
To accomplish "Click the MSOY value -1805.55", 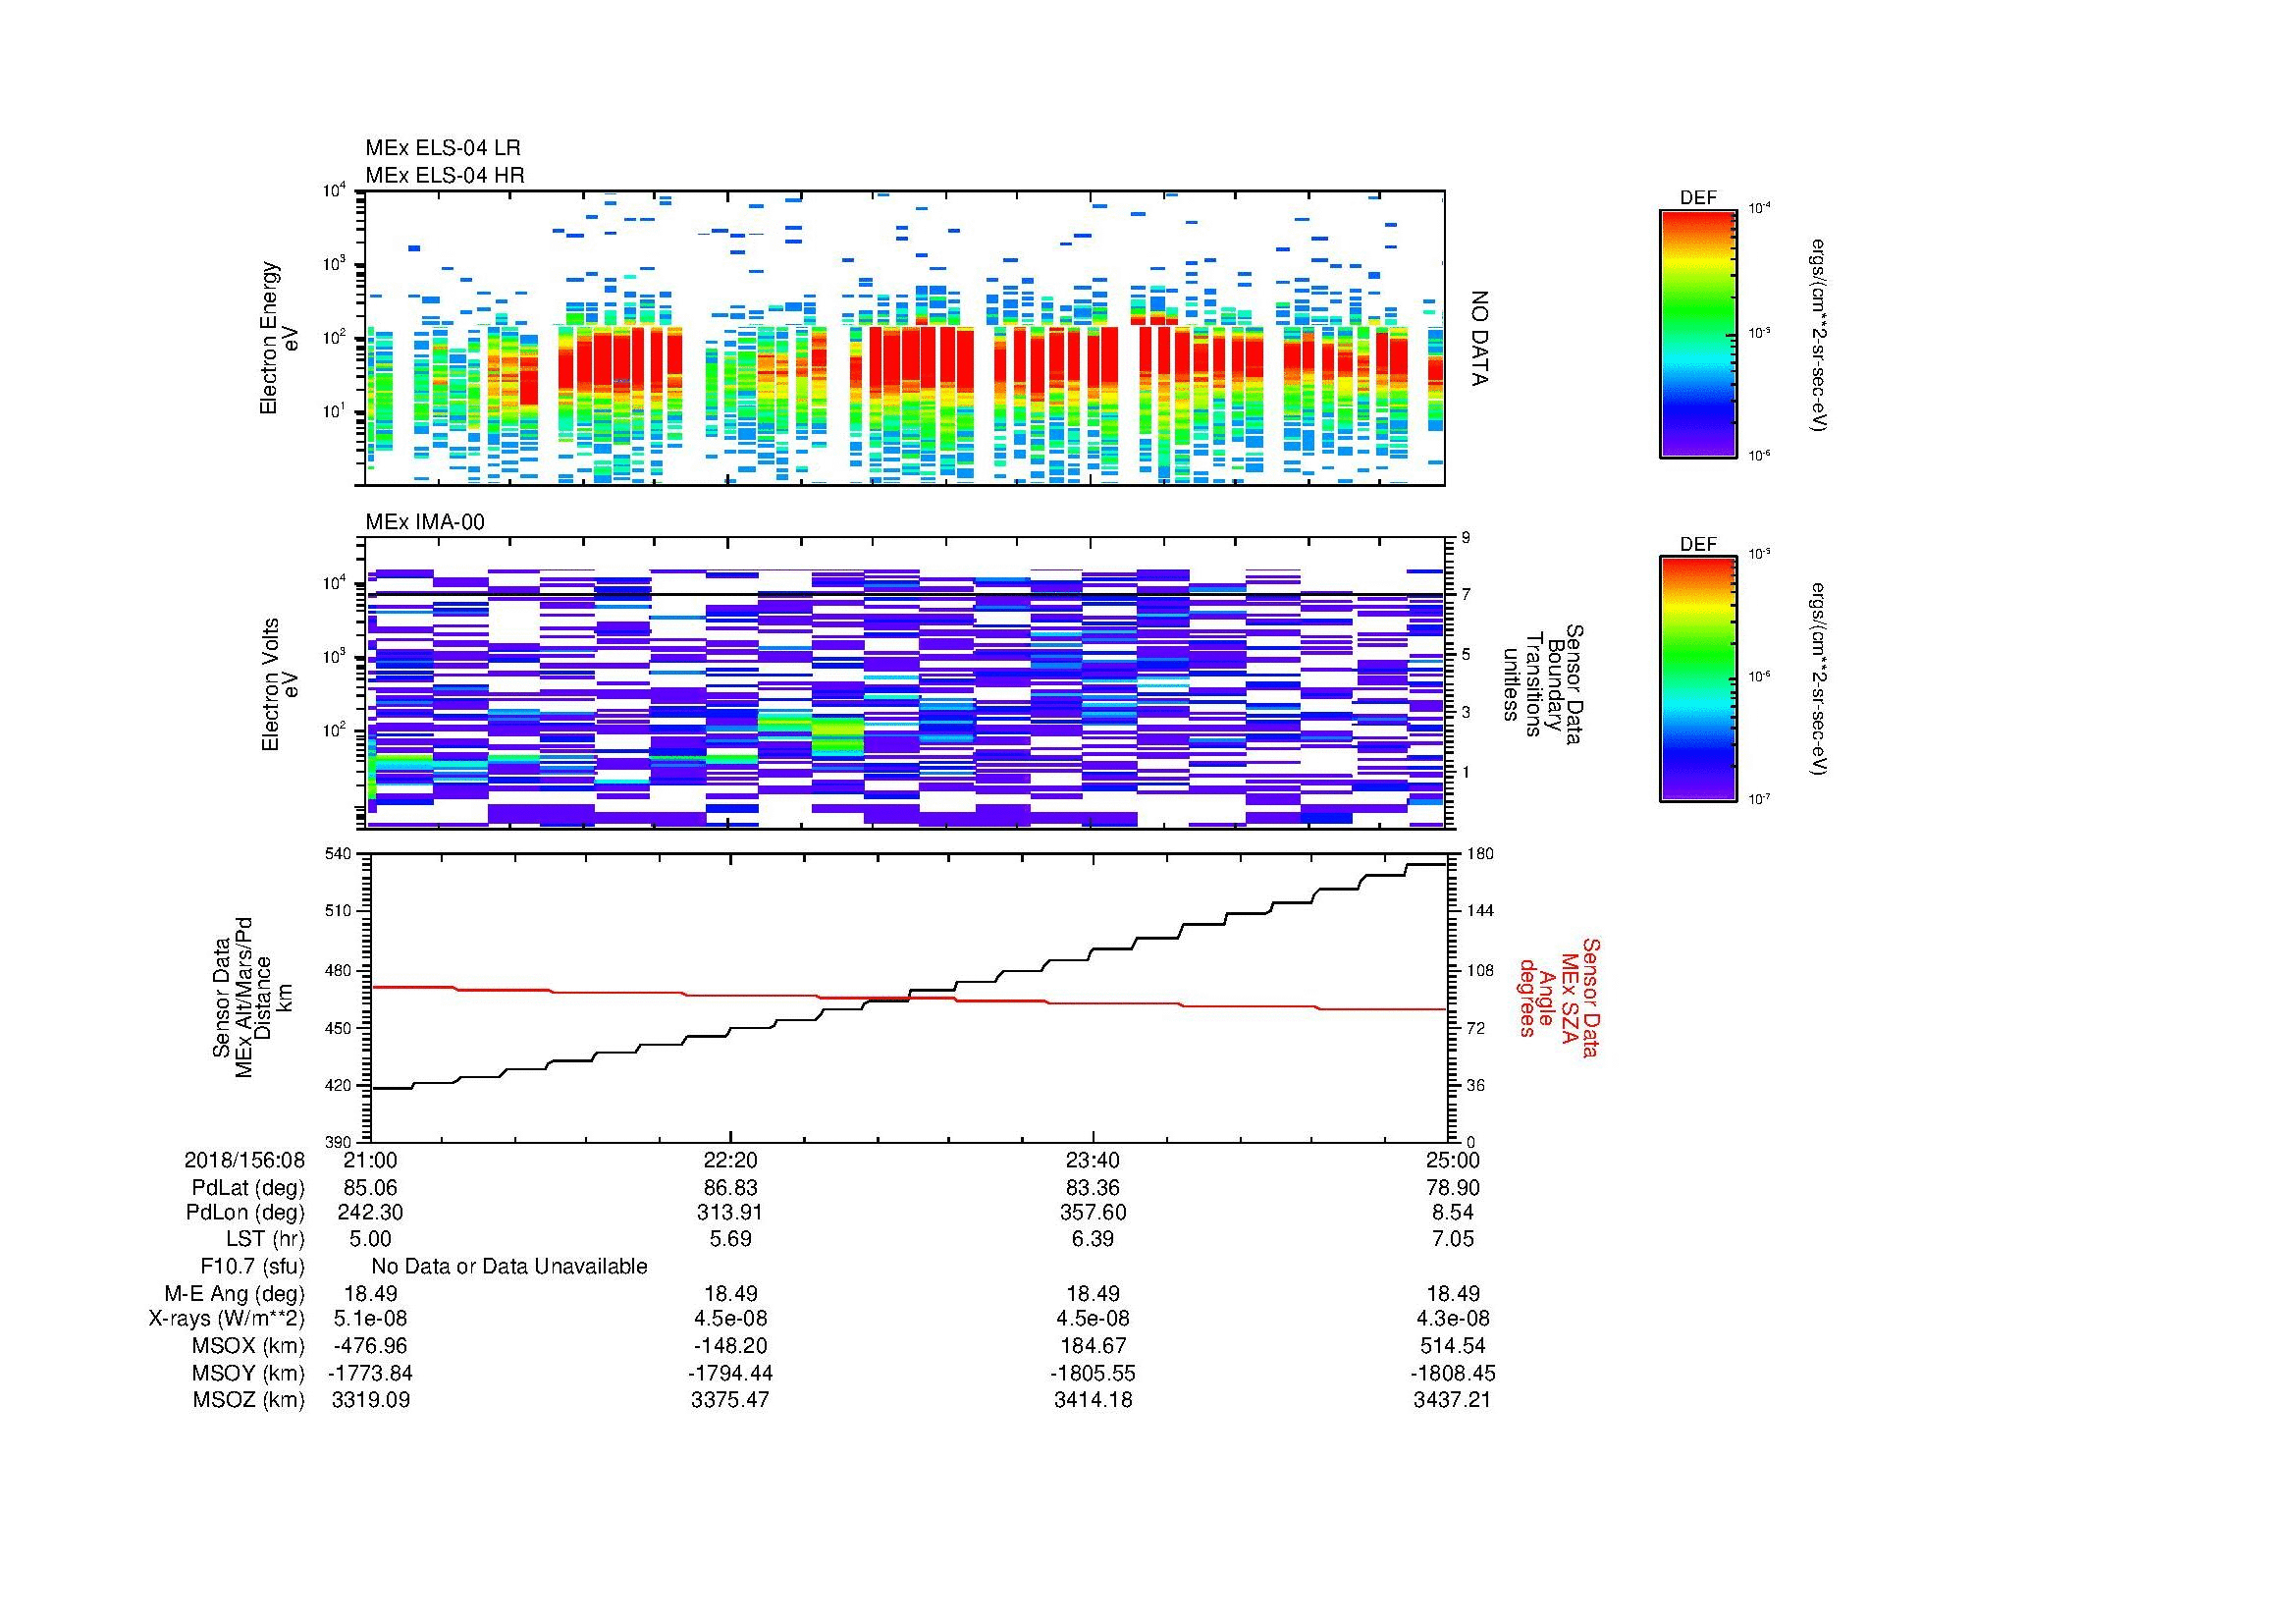I will [1093, 1373].
